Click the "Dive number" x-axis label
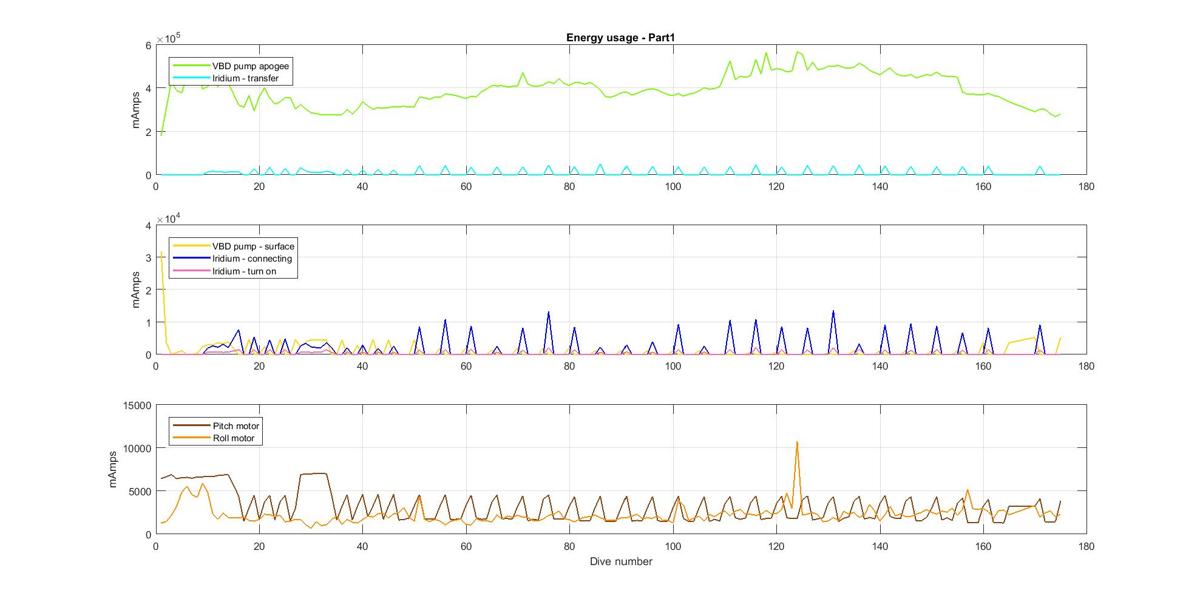This screenshot has height=601, width=1200. (622, 561)
